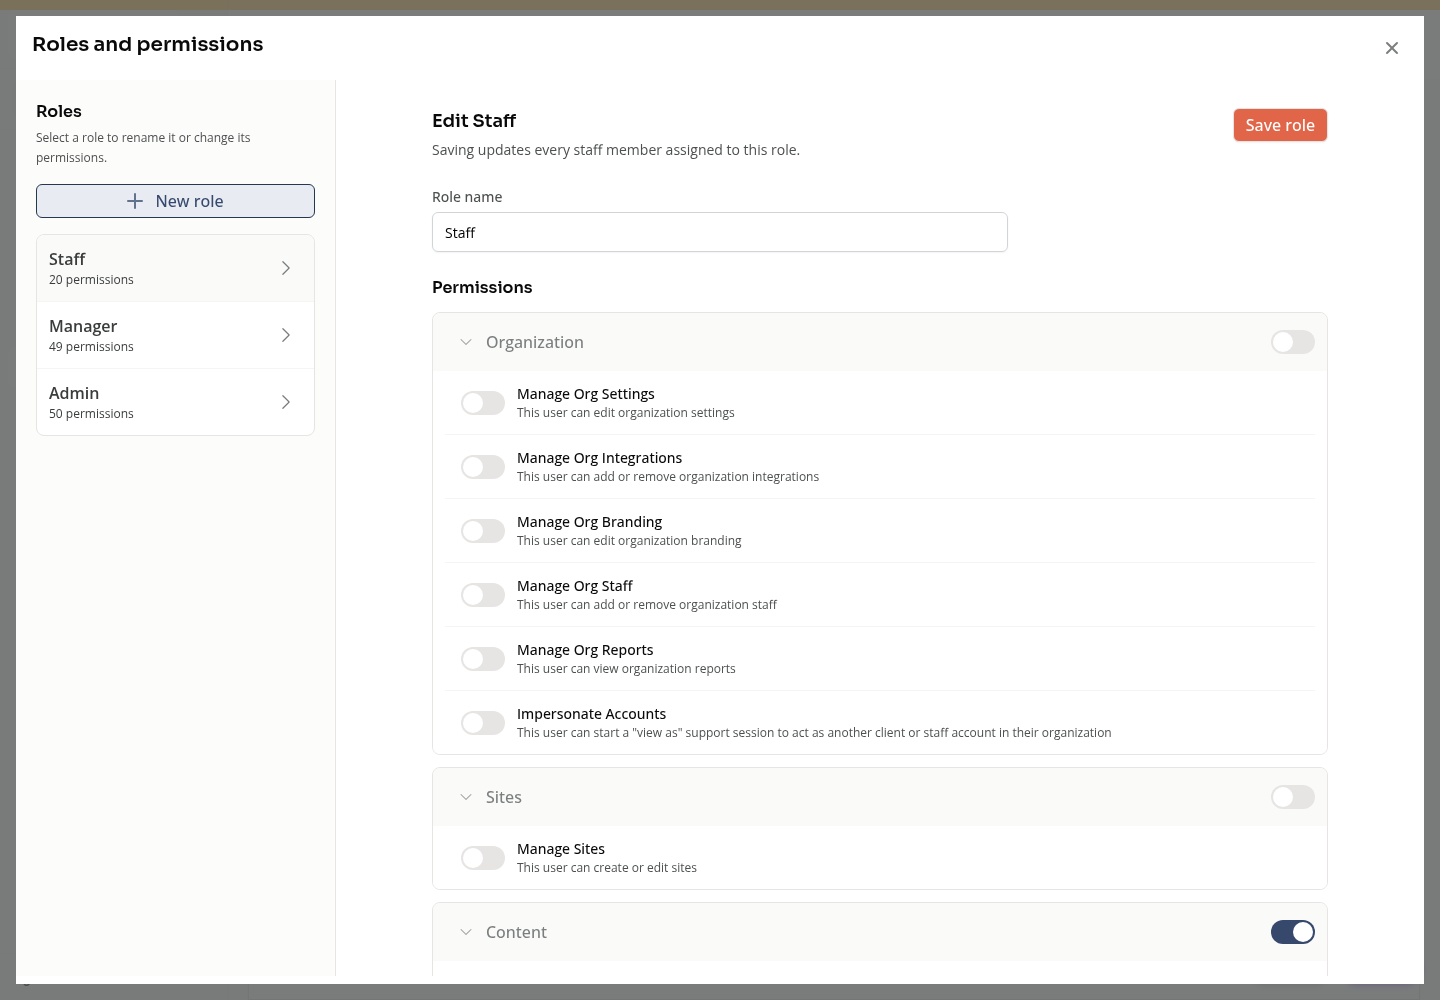
Task: Enable Manage Org Reports permission
Action: point(483,659)
